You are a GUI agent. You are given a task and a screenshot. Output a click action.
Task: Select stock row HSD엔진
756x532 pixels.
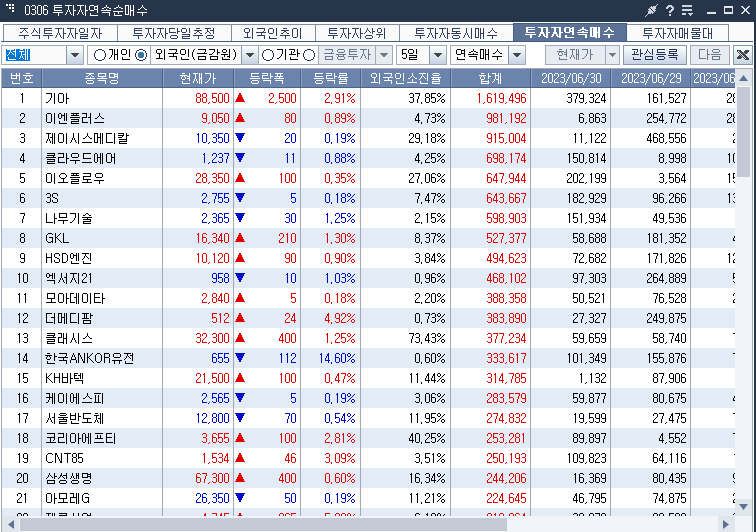pos(368,258)
